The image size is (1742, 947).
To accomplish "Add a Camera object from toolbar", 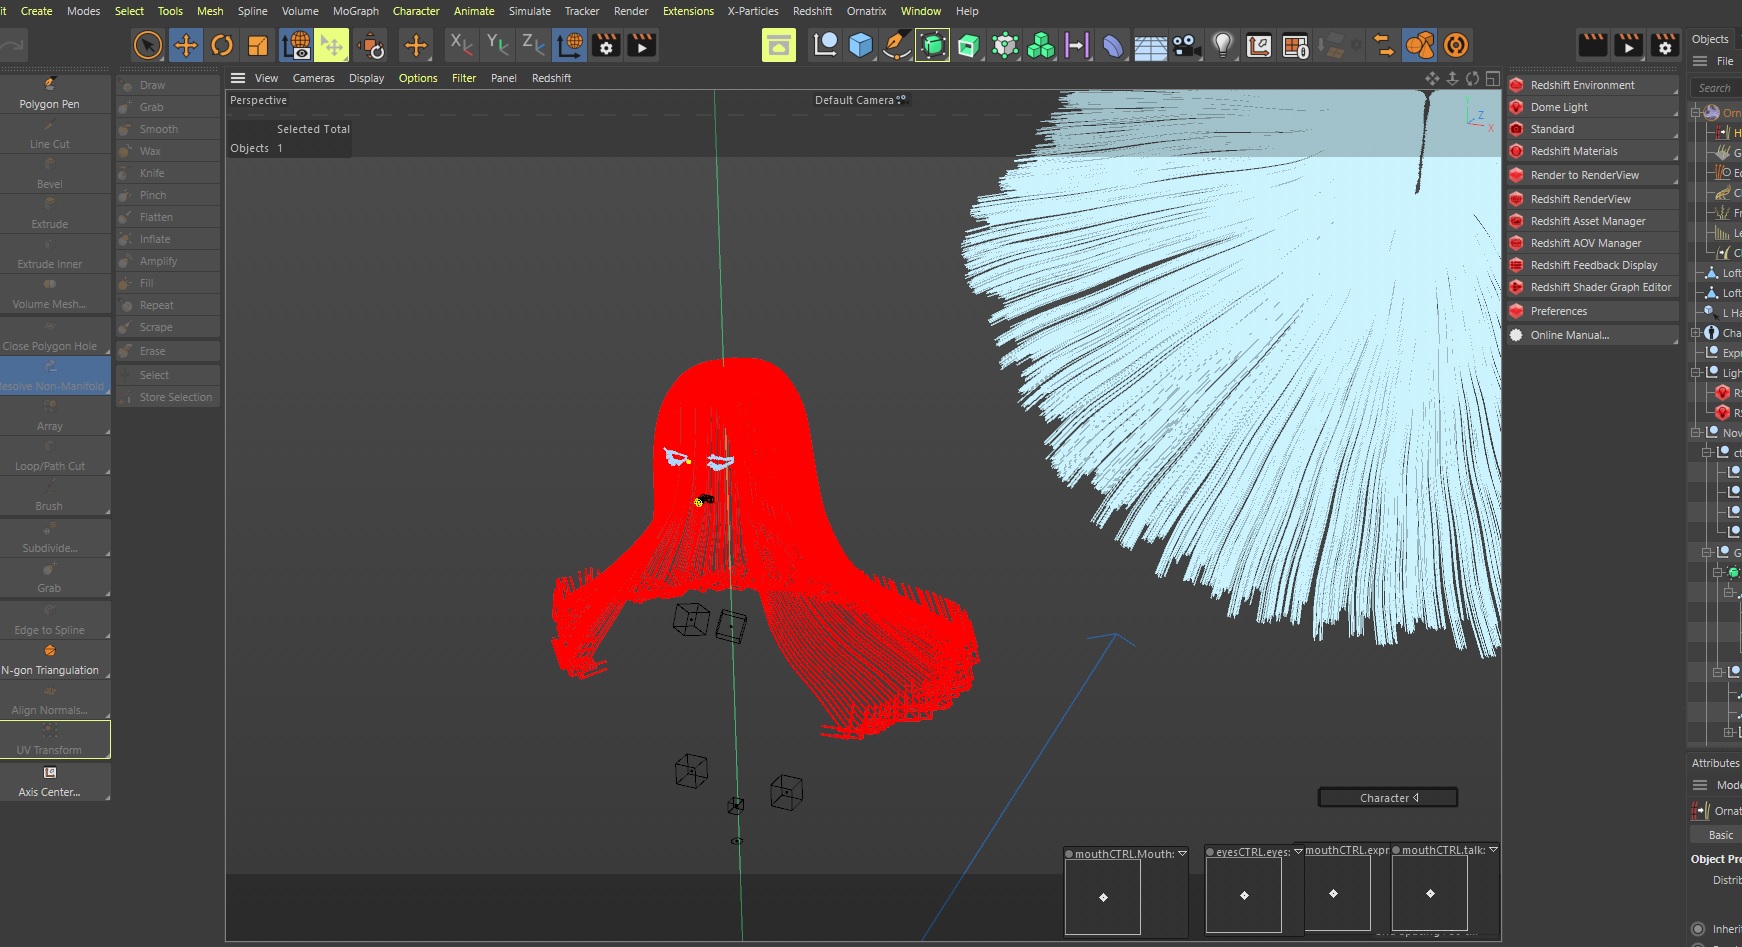I will coord(1186,45).
